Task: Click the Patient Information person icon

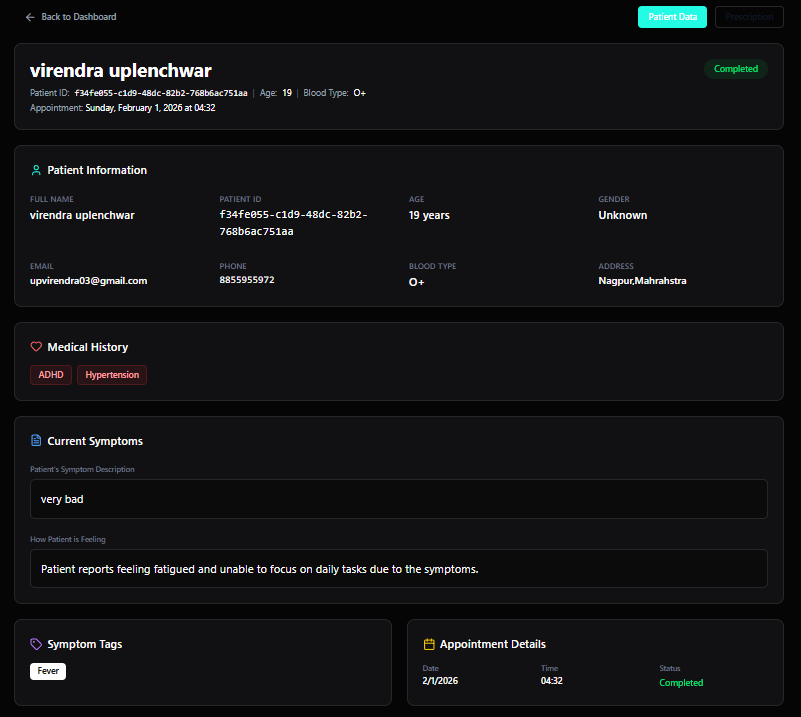Action: coord(36,170)
